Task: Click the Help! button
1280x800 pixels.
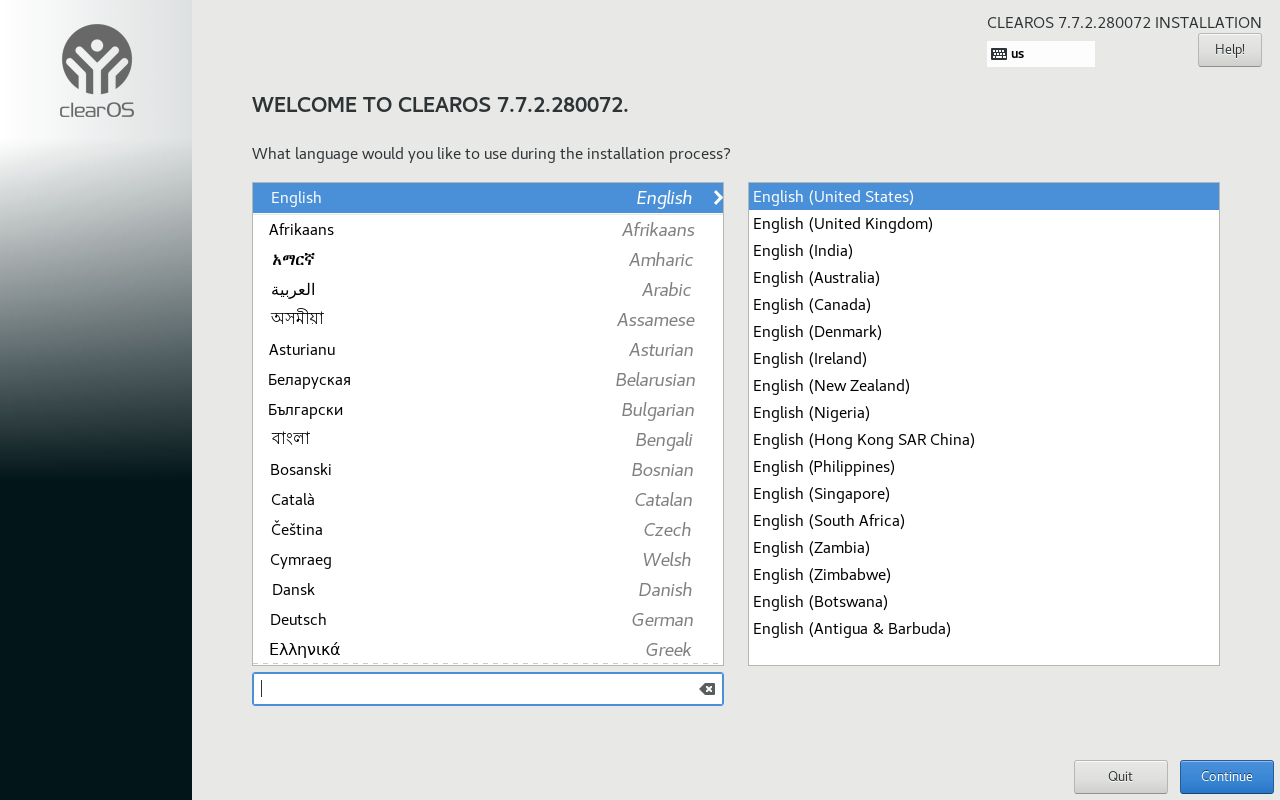Action: click(x=1230, y=50)
